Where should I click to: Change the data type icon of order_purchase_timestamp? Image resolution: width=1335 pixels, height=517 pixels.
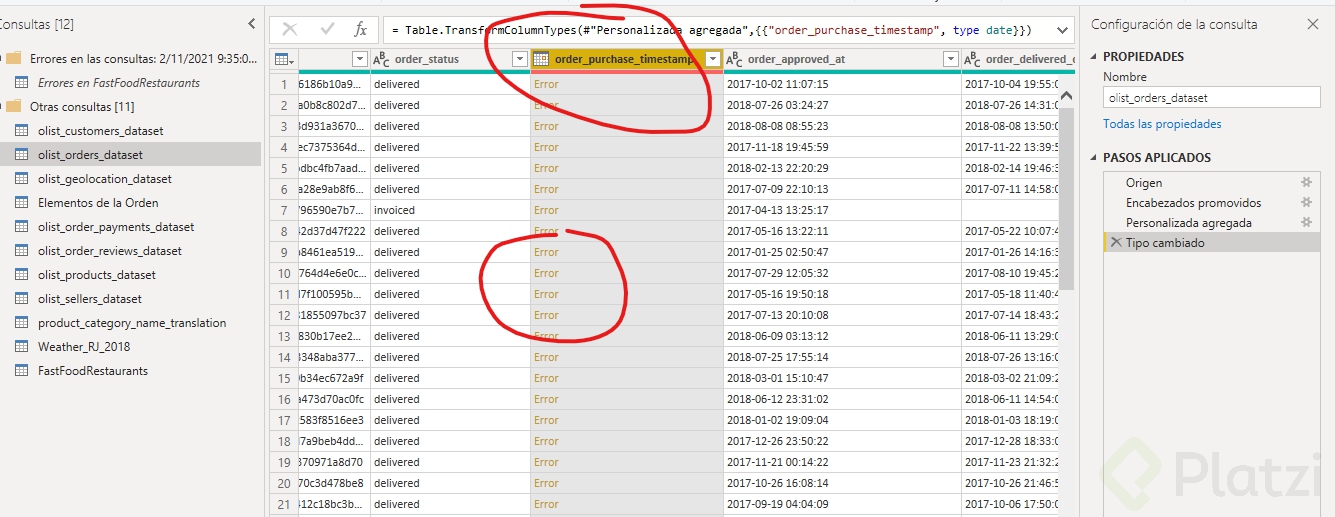point(541,60)
